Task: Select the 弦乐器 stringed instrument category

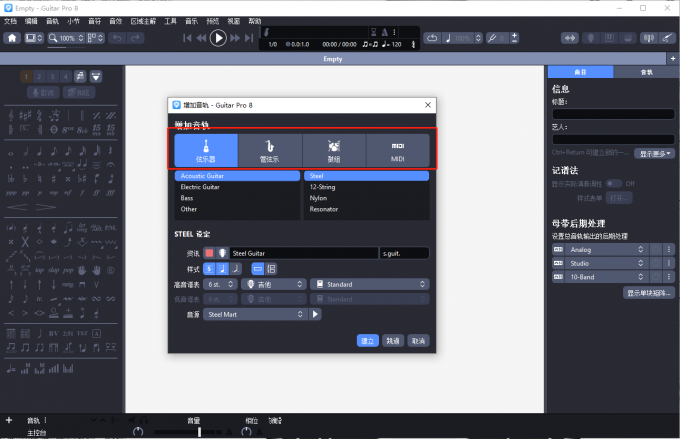Action: pos(206,150)
